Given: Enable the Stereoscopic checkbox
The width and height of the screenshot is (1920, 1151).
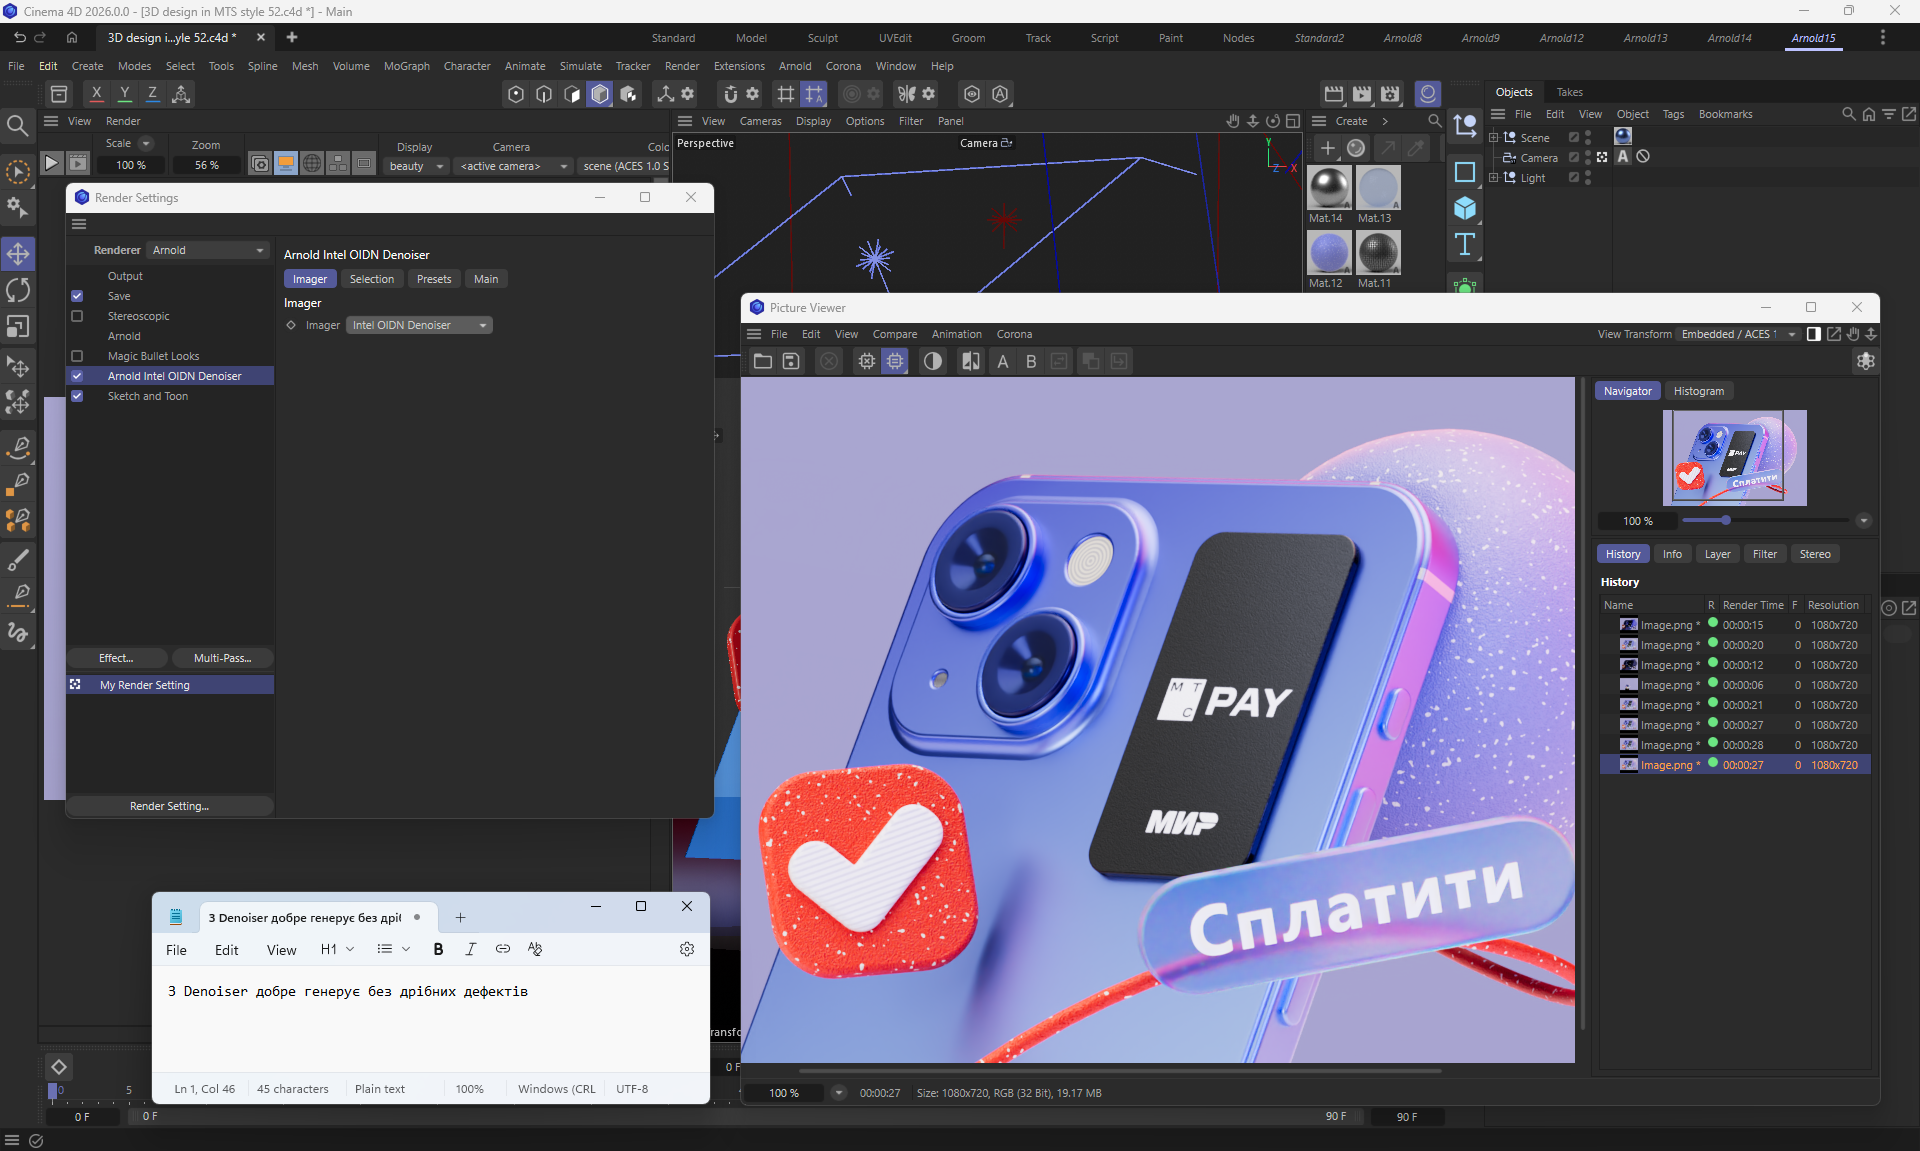Looking at the screenshot, I should click(x=77, y=316).
